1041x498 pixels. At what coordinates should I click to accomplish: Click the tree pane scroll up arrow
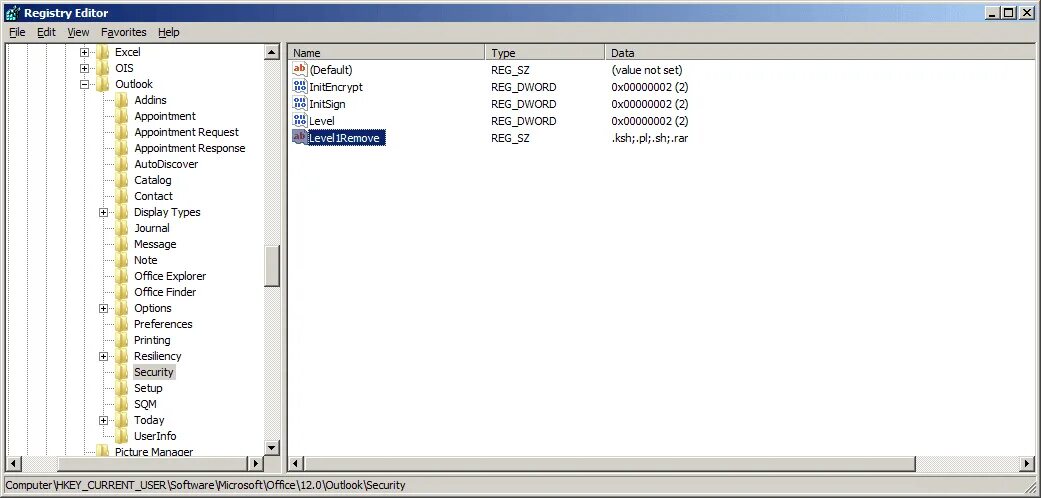272,52
